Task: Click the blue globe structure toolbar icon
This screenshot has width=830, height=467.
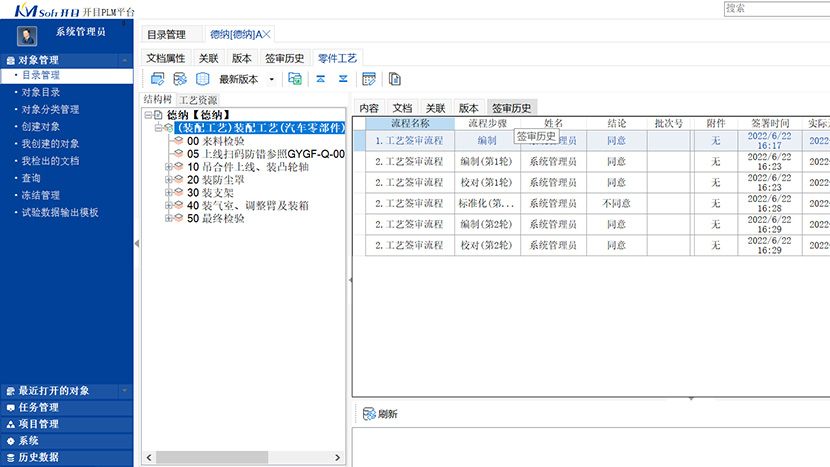Action: click(202, 79)
